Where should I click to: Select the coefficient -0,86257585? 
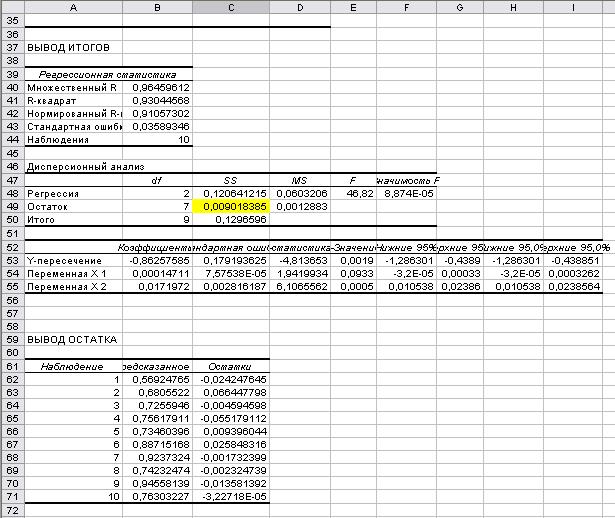coord(157,260)
